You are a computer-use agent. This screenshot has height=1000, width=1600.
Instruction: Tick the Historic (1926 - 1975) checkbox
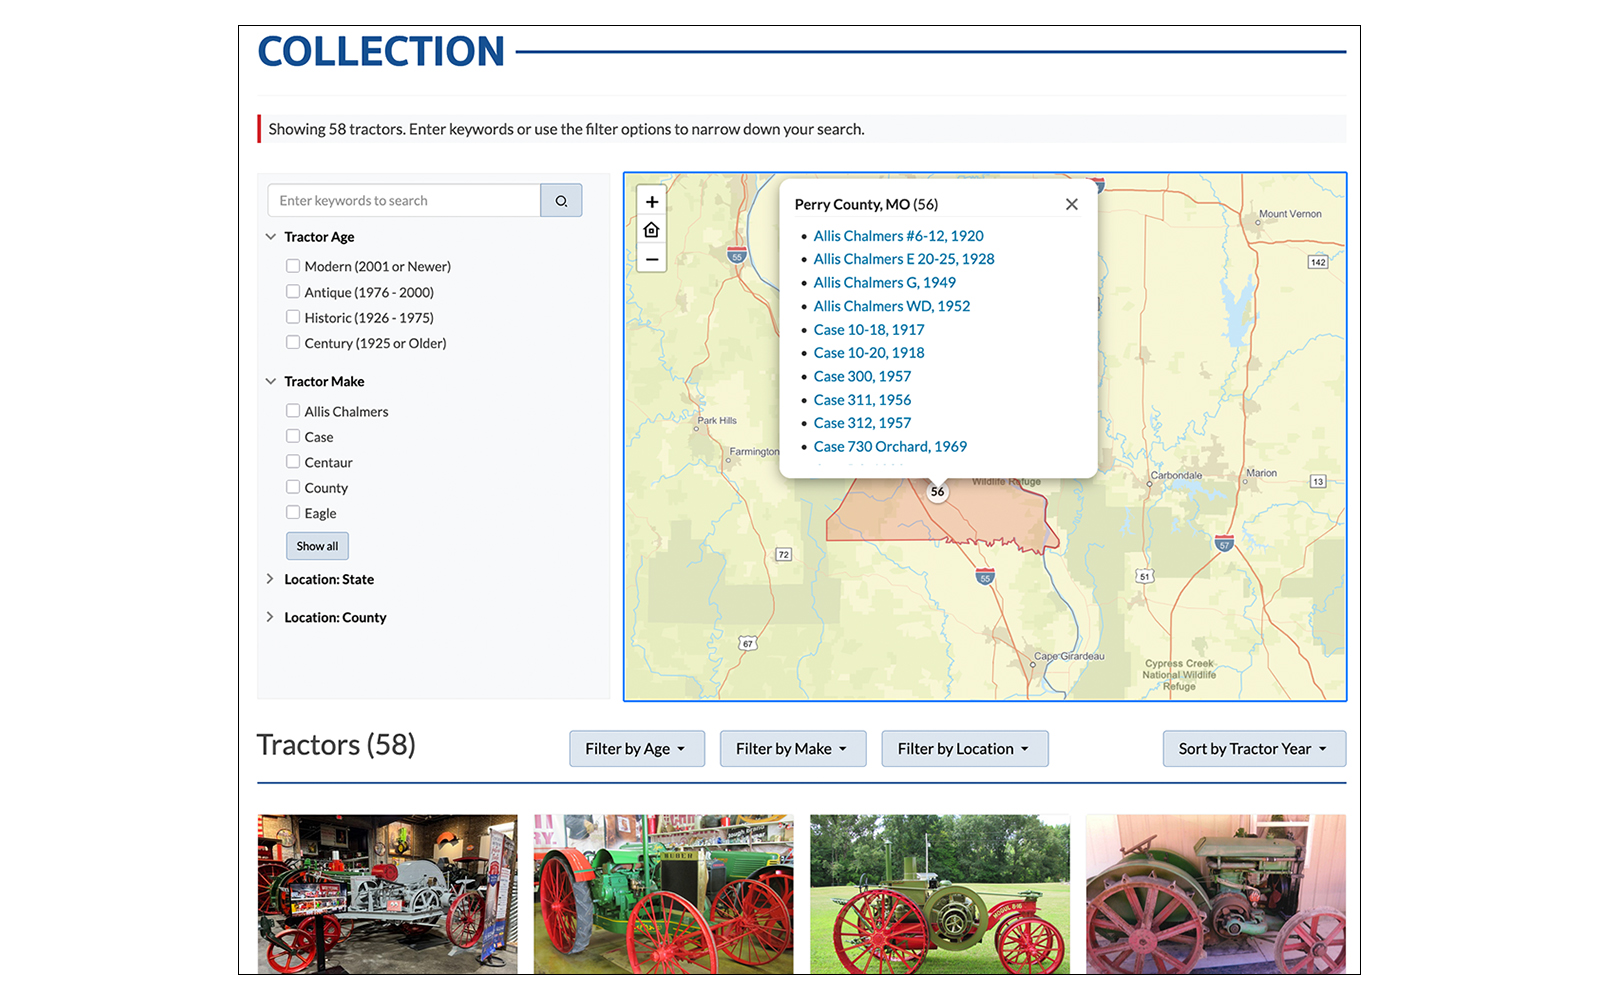pyautogui.click(x=293, y=317)
